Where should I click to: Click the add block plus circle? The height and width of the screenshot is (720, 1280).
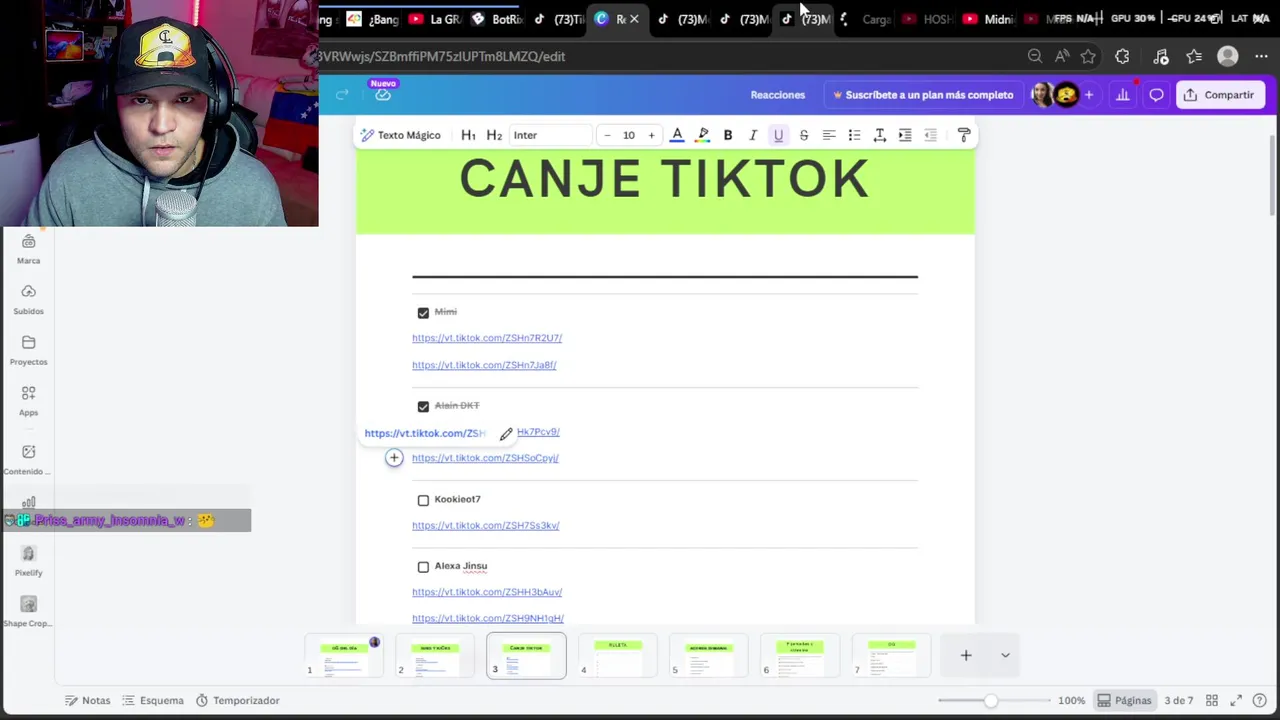point(394,458)
